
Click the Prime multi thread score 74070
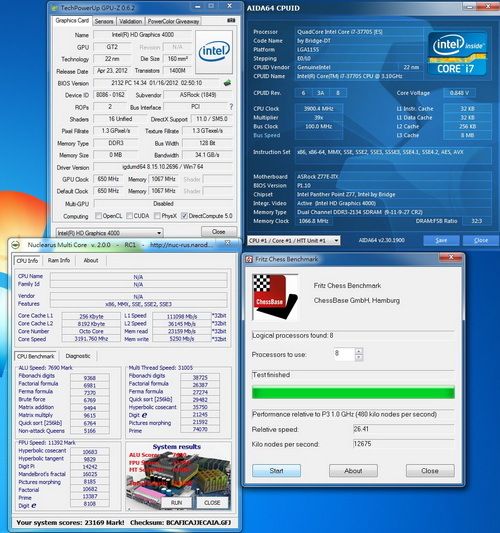[x=200, y=429]
